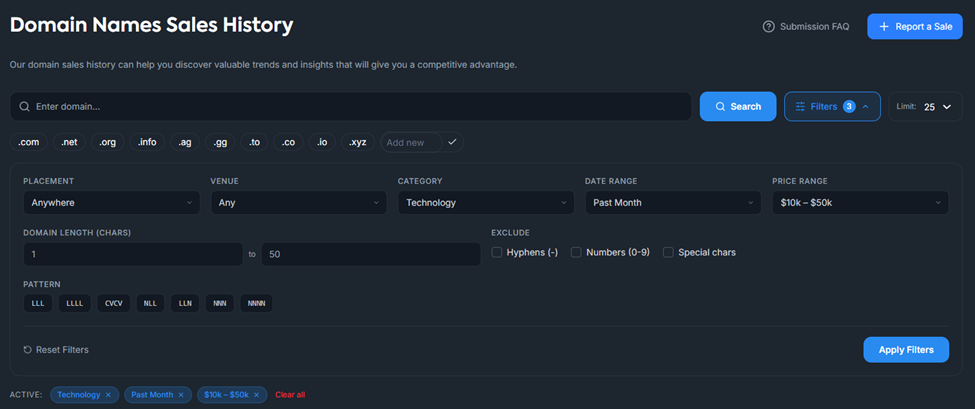
Task: Click the Reset Filters icon
Action: pyautogui.click(x=28, y=350)
